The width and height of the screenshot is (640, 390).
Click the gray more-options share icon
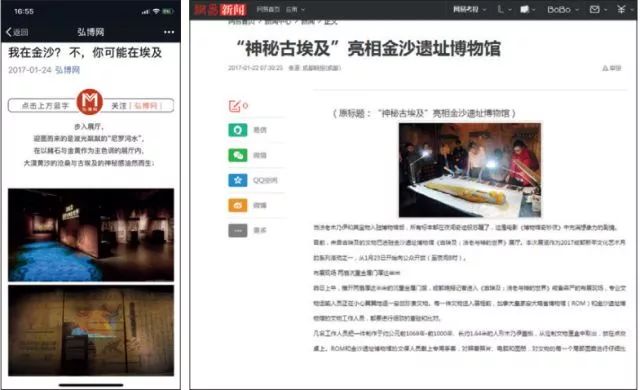click(238, 230)
